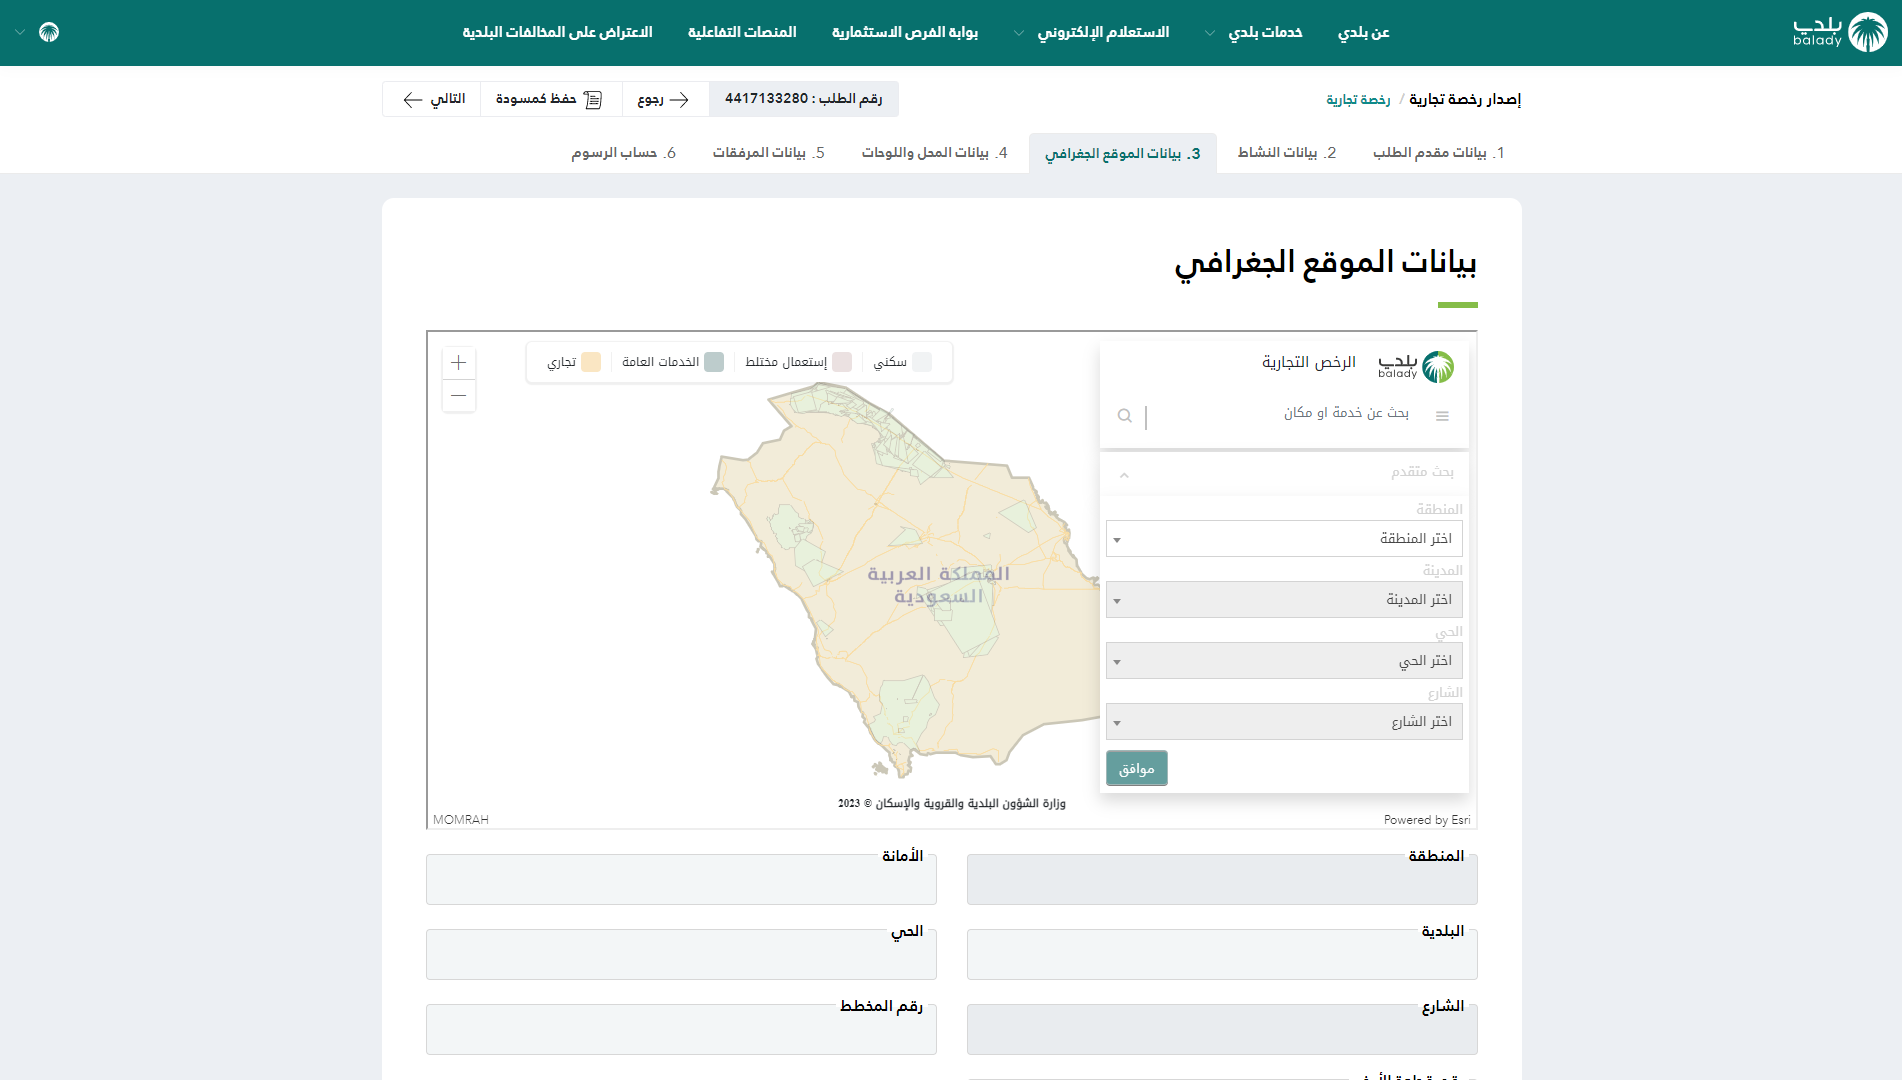Open the city (اختر المدينة) dropdown
Viewport: 1902px width, 1080px height.
1284,600
